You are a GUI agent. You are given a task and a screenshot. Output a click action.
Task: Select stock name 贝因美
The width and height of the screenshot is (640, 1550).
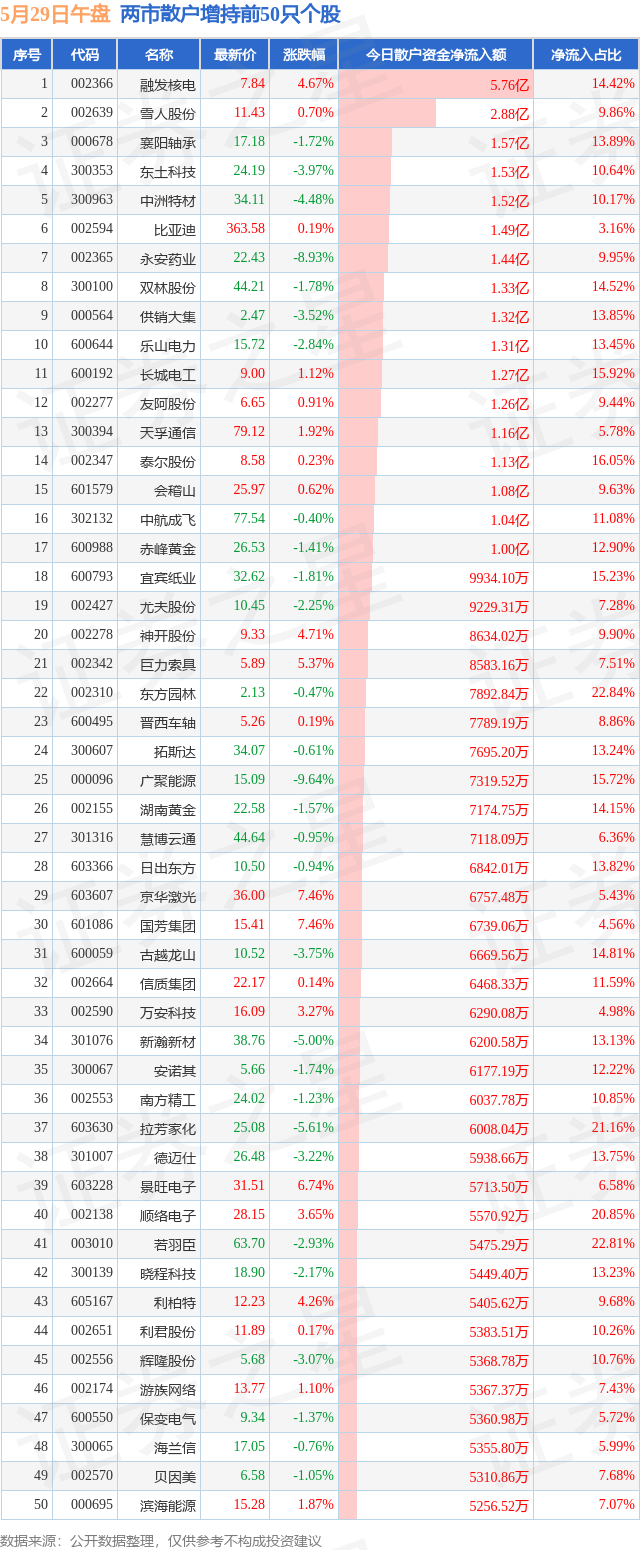point(175,1477)
